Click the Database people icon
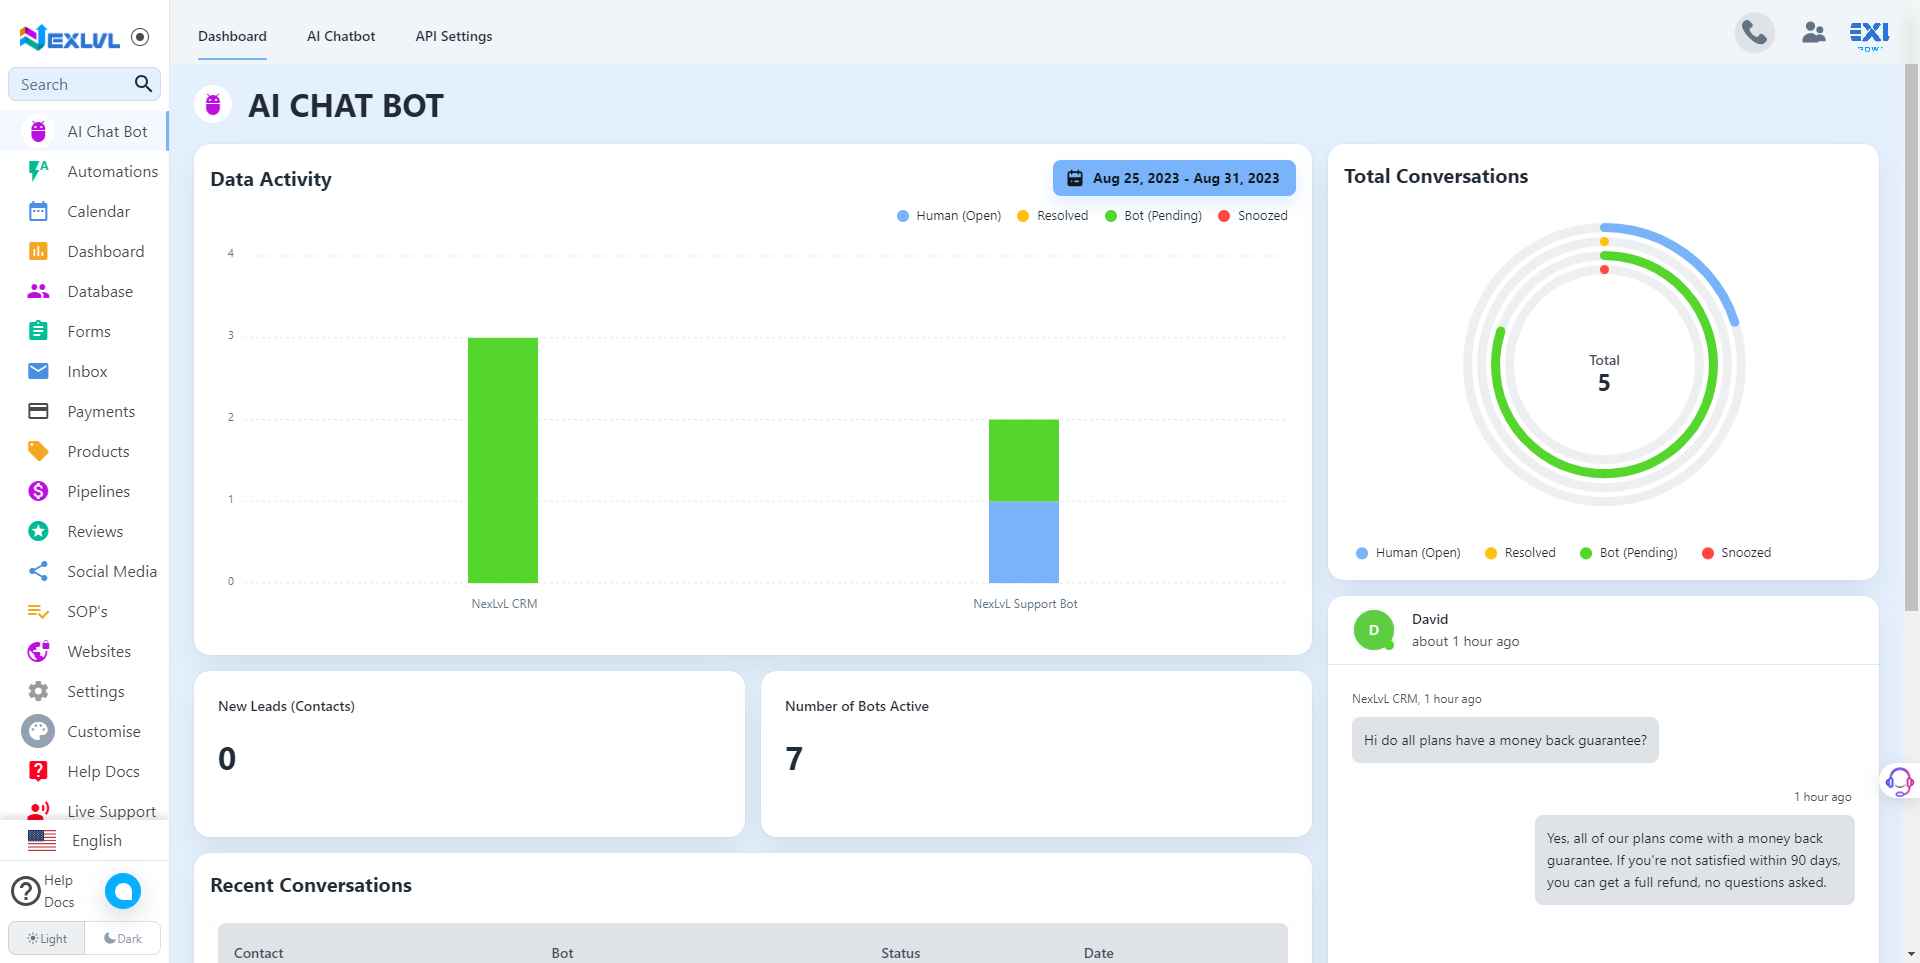The height and width of the screenshot is (963, 1920). pos(38,291)
